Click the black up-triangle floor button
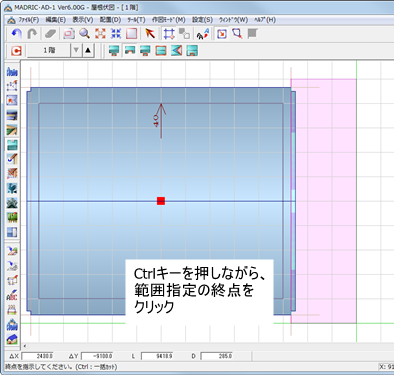Viewport: 394px width, 375px height. click(88, 50)
